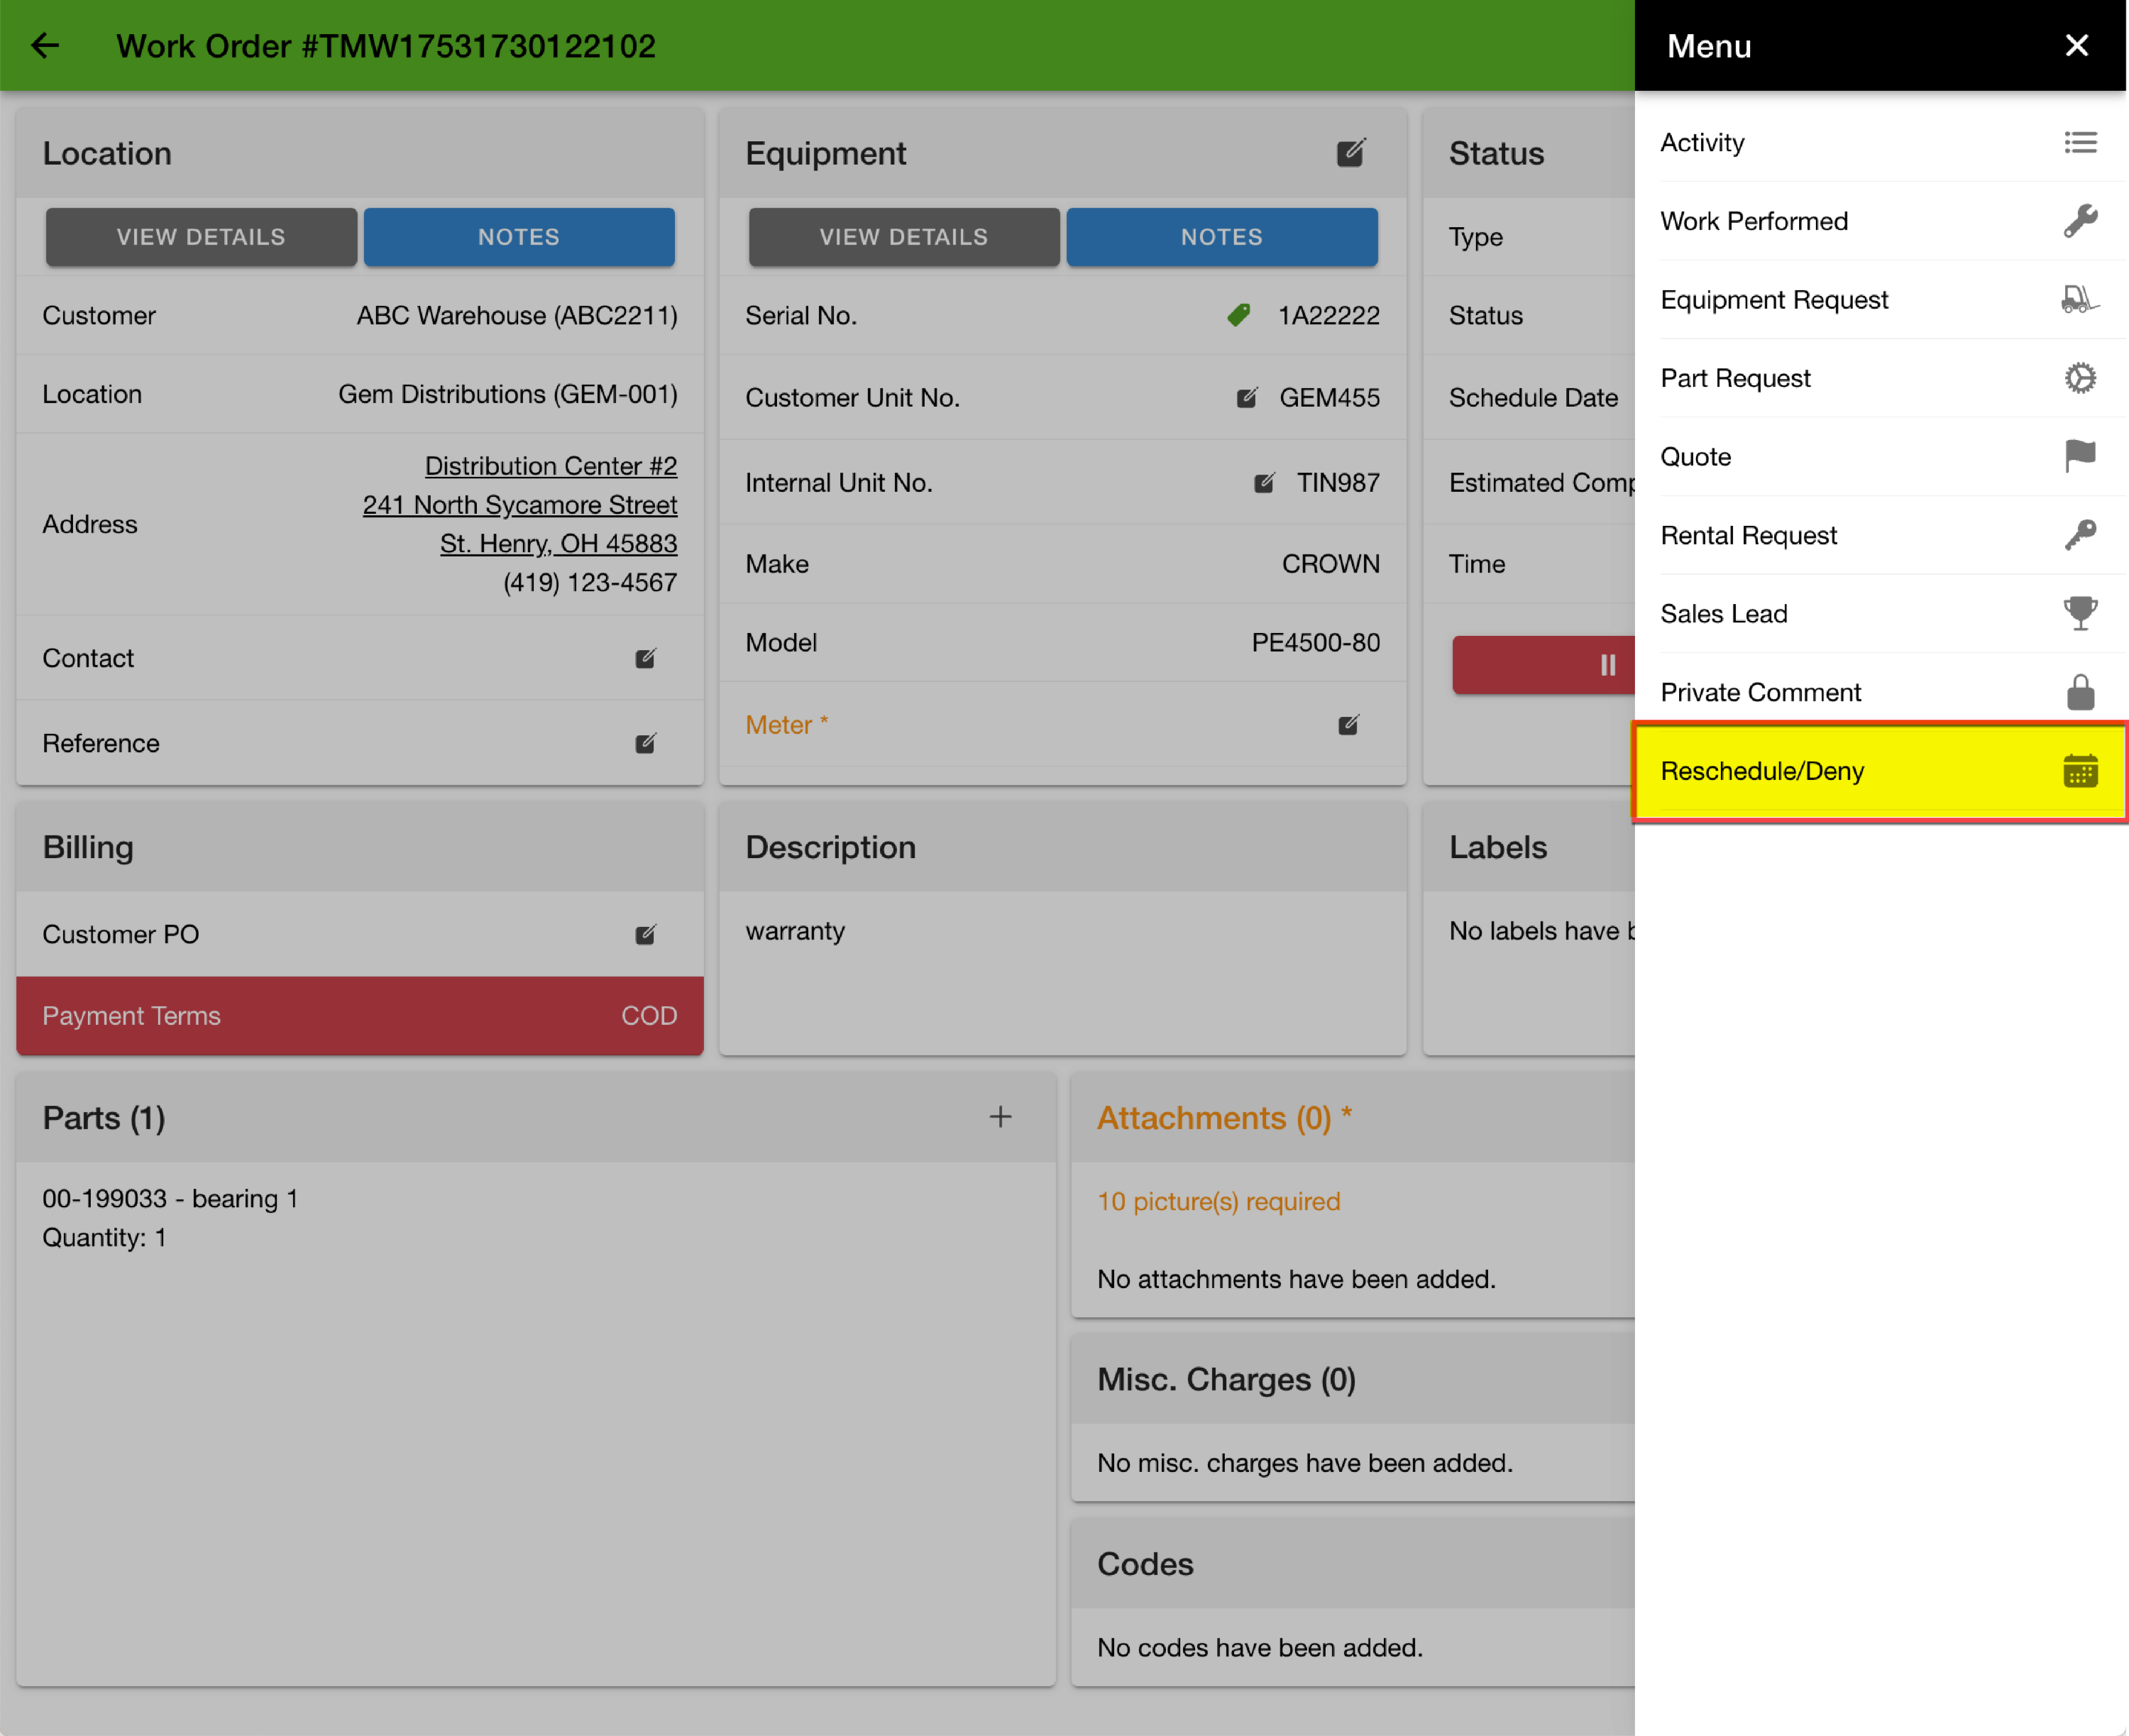Click the Schedule Date label

1533,397
